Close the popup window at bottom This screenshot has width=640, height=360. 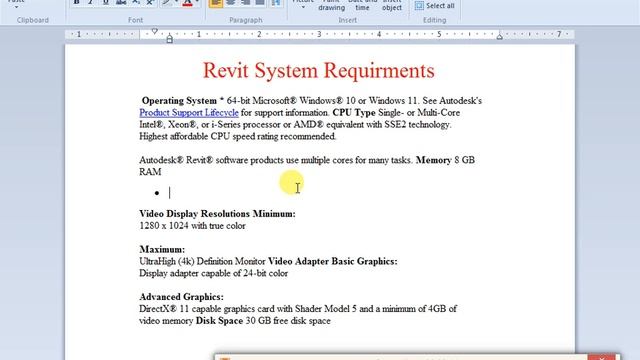click(x=602, y=357)
